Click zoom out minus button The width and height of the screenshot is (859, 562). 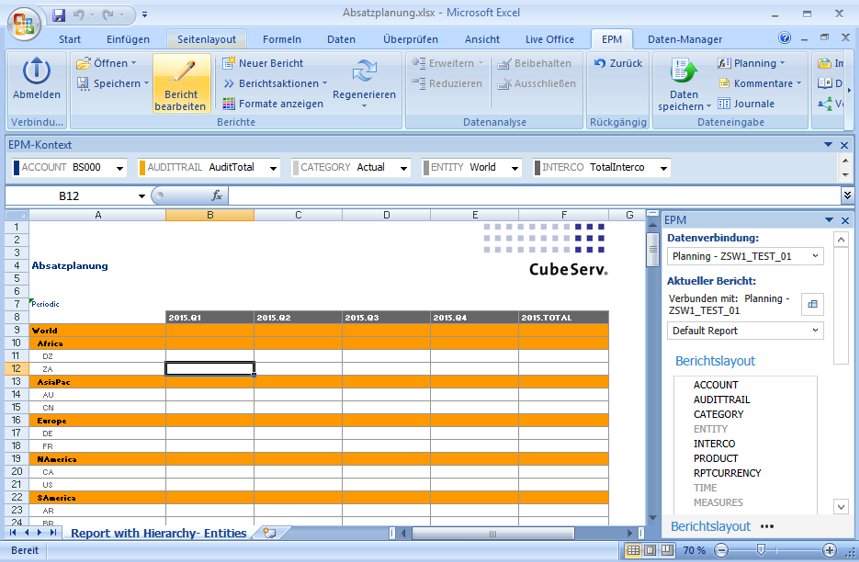point(721,550)
